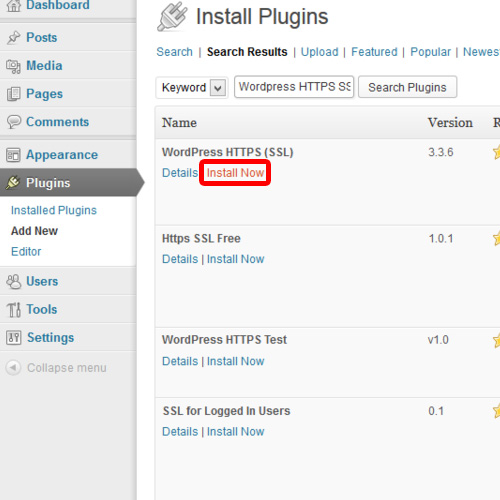This screenshot has width=500, height=500.
Task: Open the plugin Editor submenu
Action: [26, 251]
